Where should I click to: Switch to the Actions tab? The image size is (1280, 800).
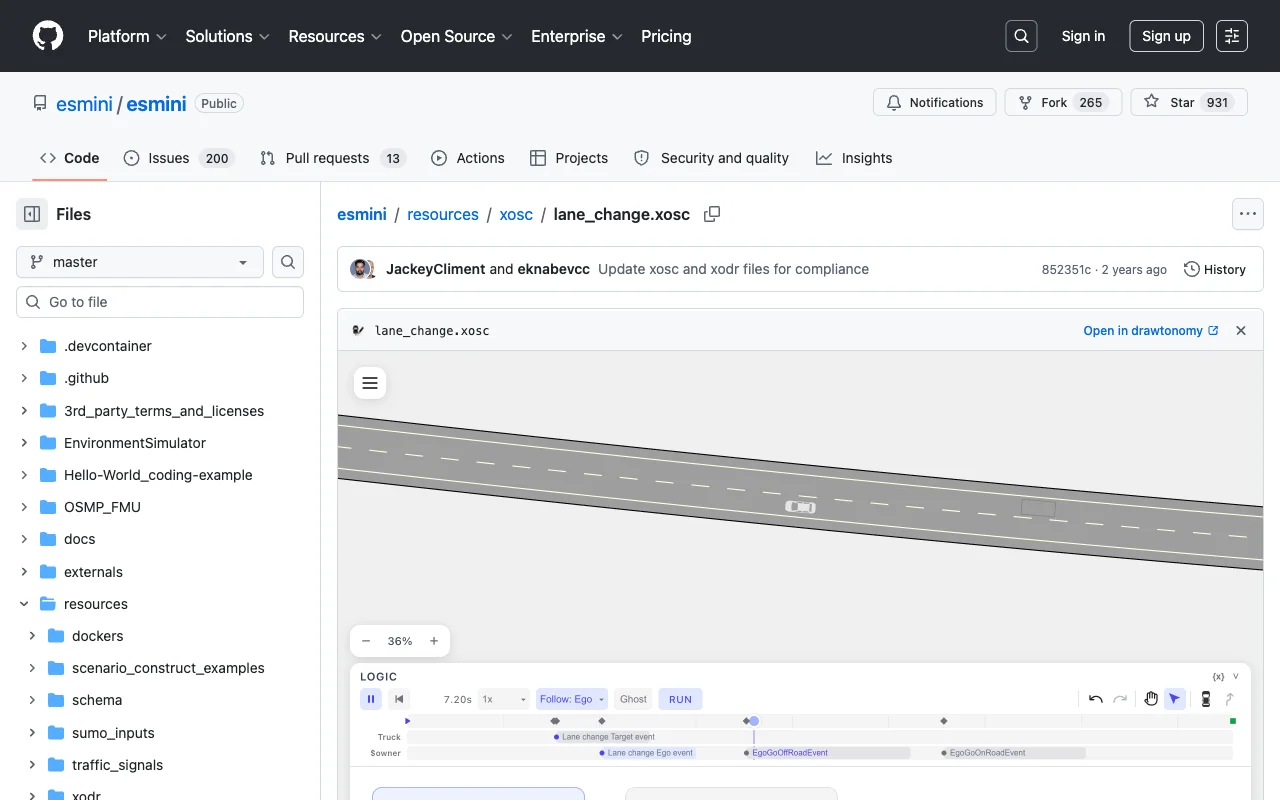468,158
